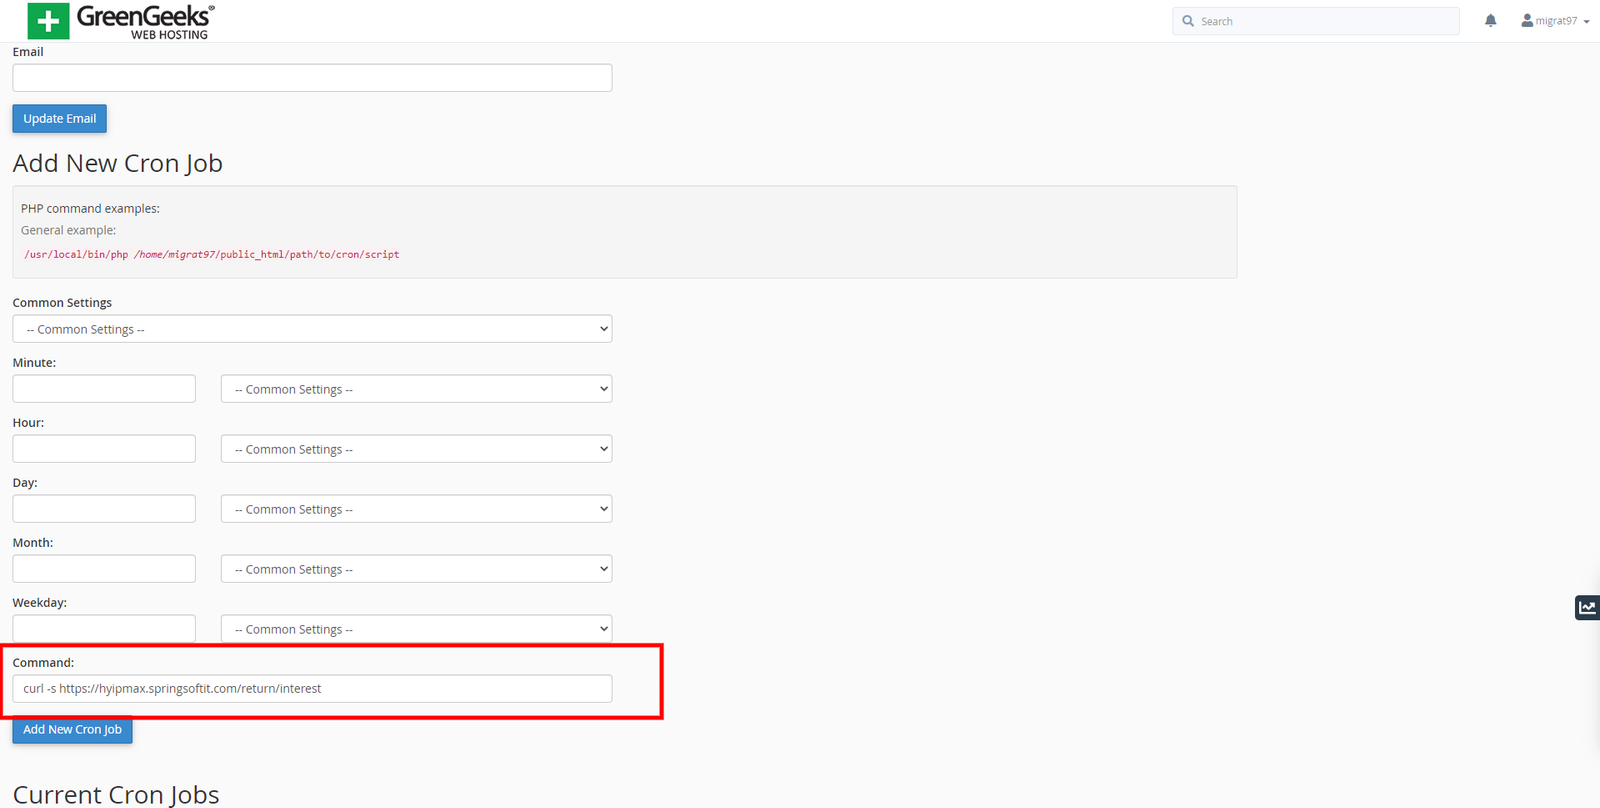
Task: Click into the Minute text field
Action: [104, 389]
